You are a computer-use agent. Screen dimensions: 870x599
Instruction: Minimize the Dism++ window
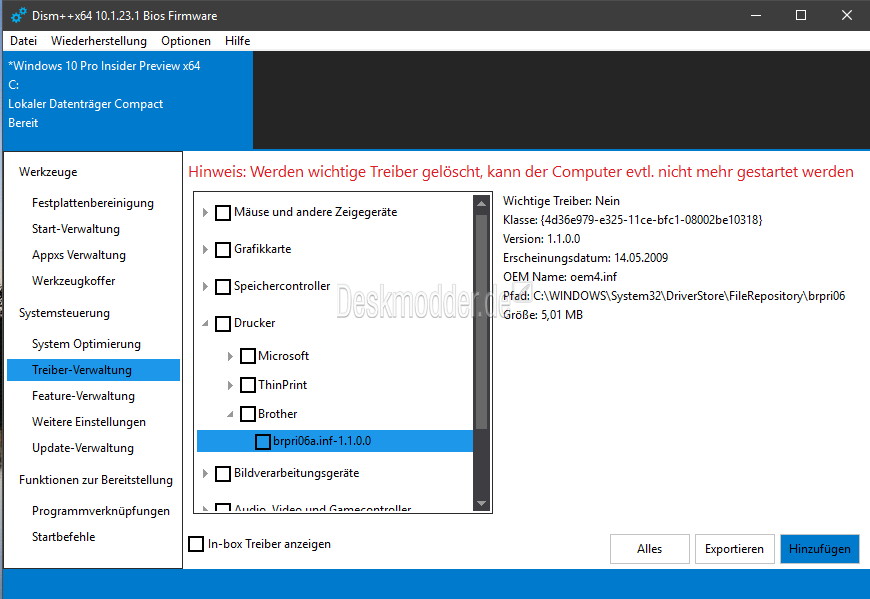(756, 15)
